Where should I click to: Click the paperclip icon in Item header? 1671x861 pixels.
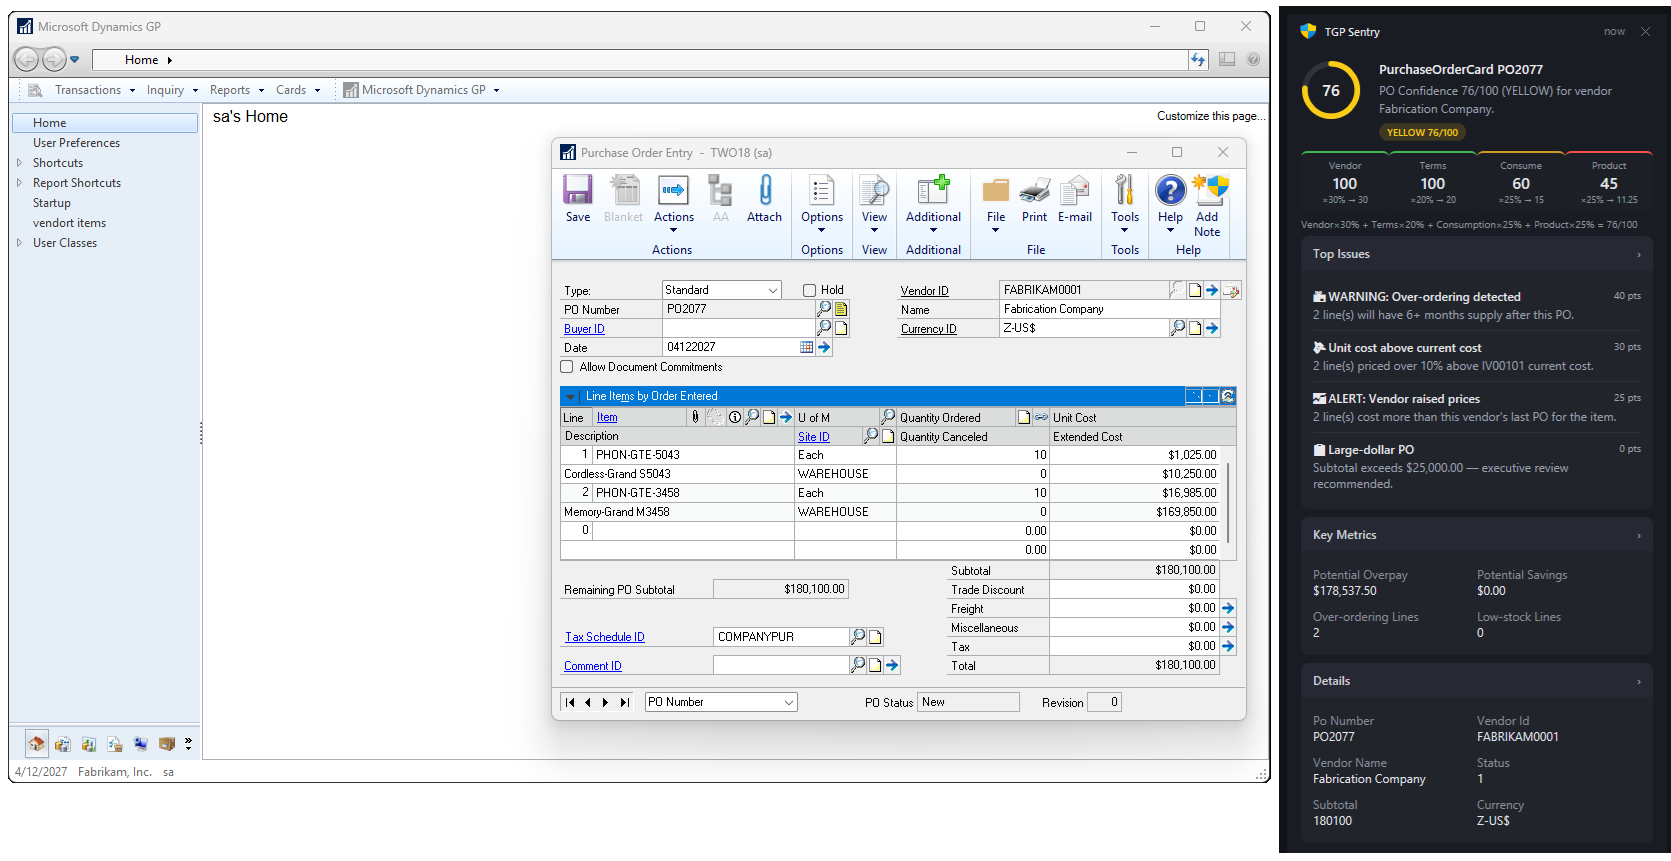point(696,417)
